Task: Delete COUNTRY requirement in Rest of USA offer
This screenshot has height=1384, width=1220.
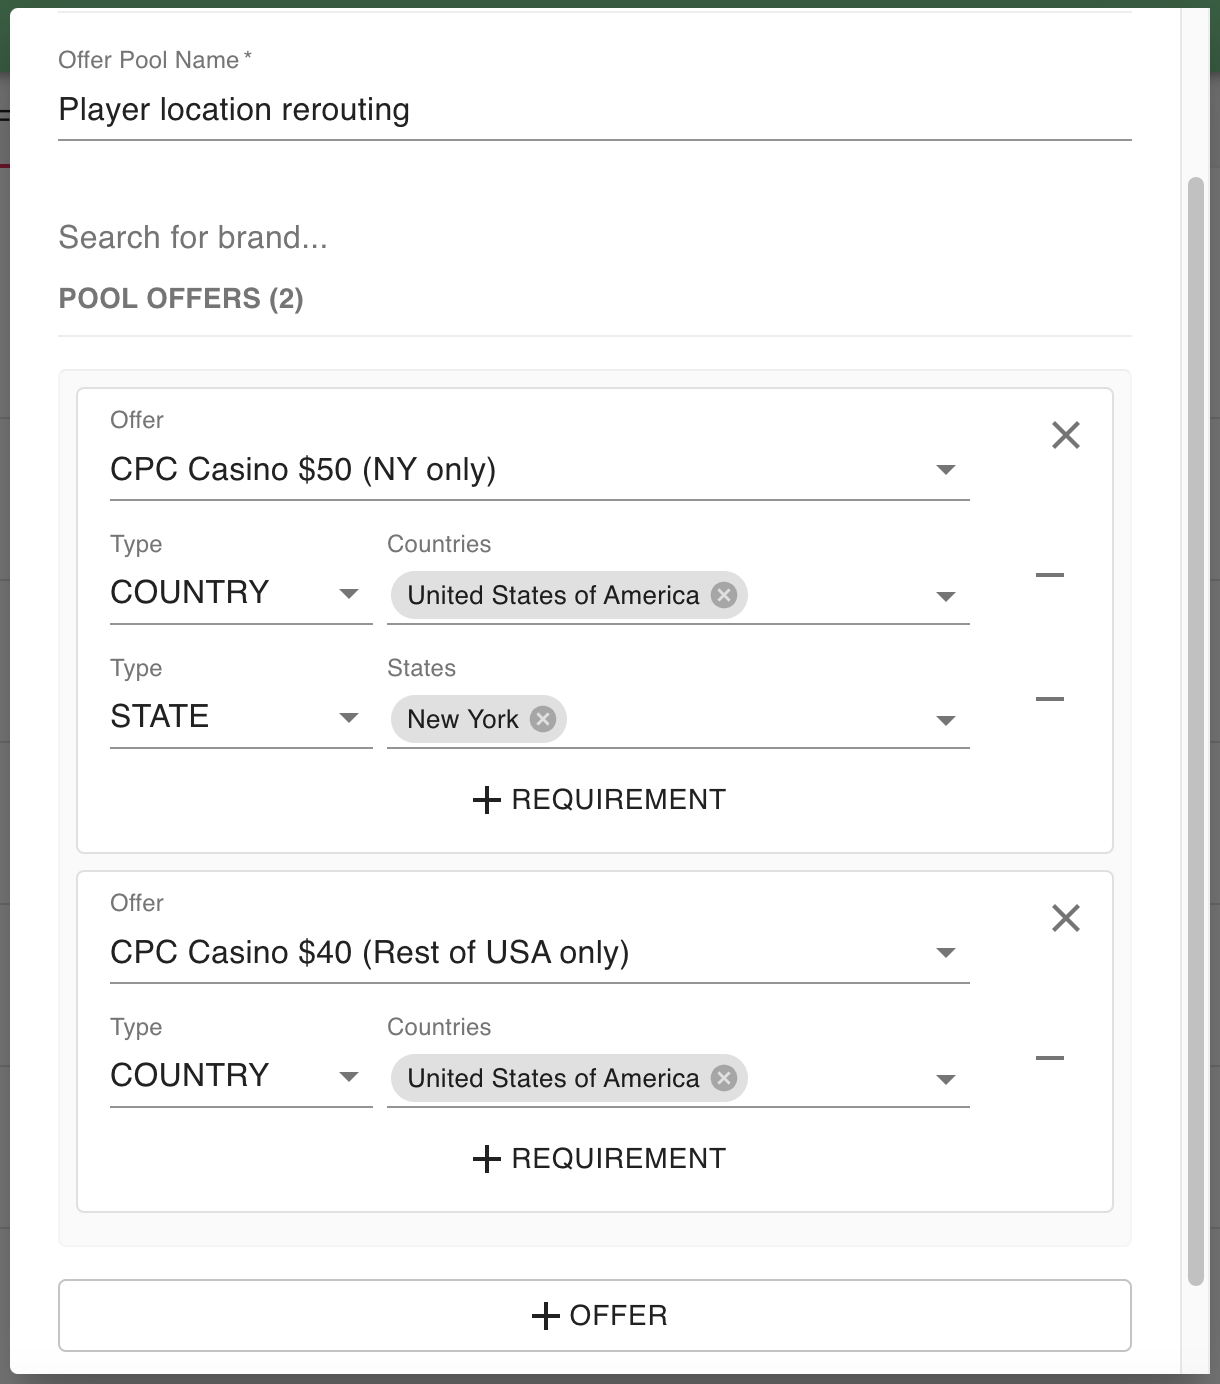Action: pos(1049,1058)
